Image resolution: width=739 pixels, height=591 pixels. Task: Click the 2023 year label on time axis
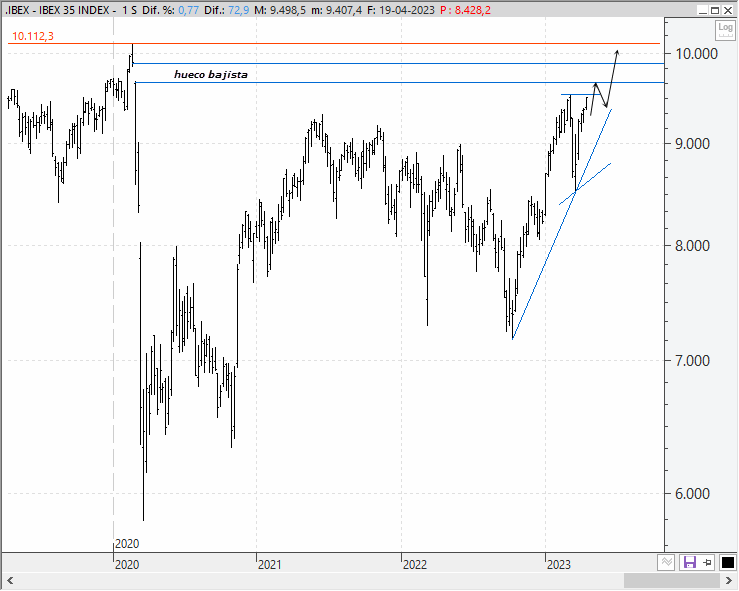click(x=558, y=564)
